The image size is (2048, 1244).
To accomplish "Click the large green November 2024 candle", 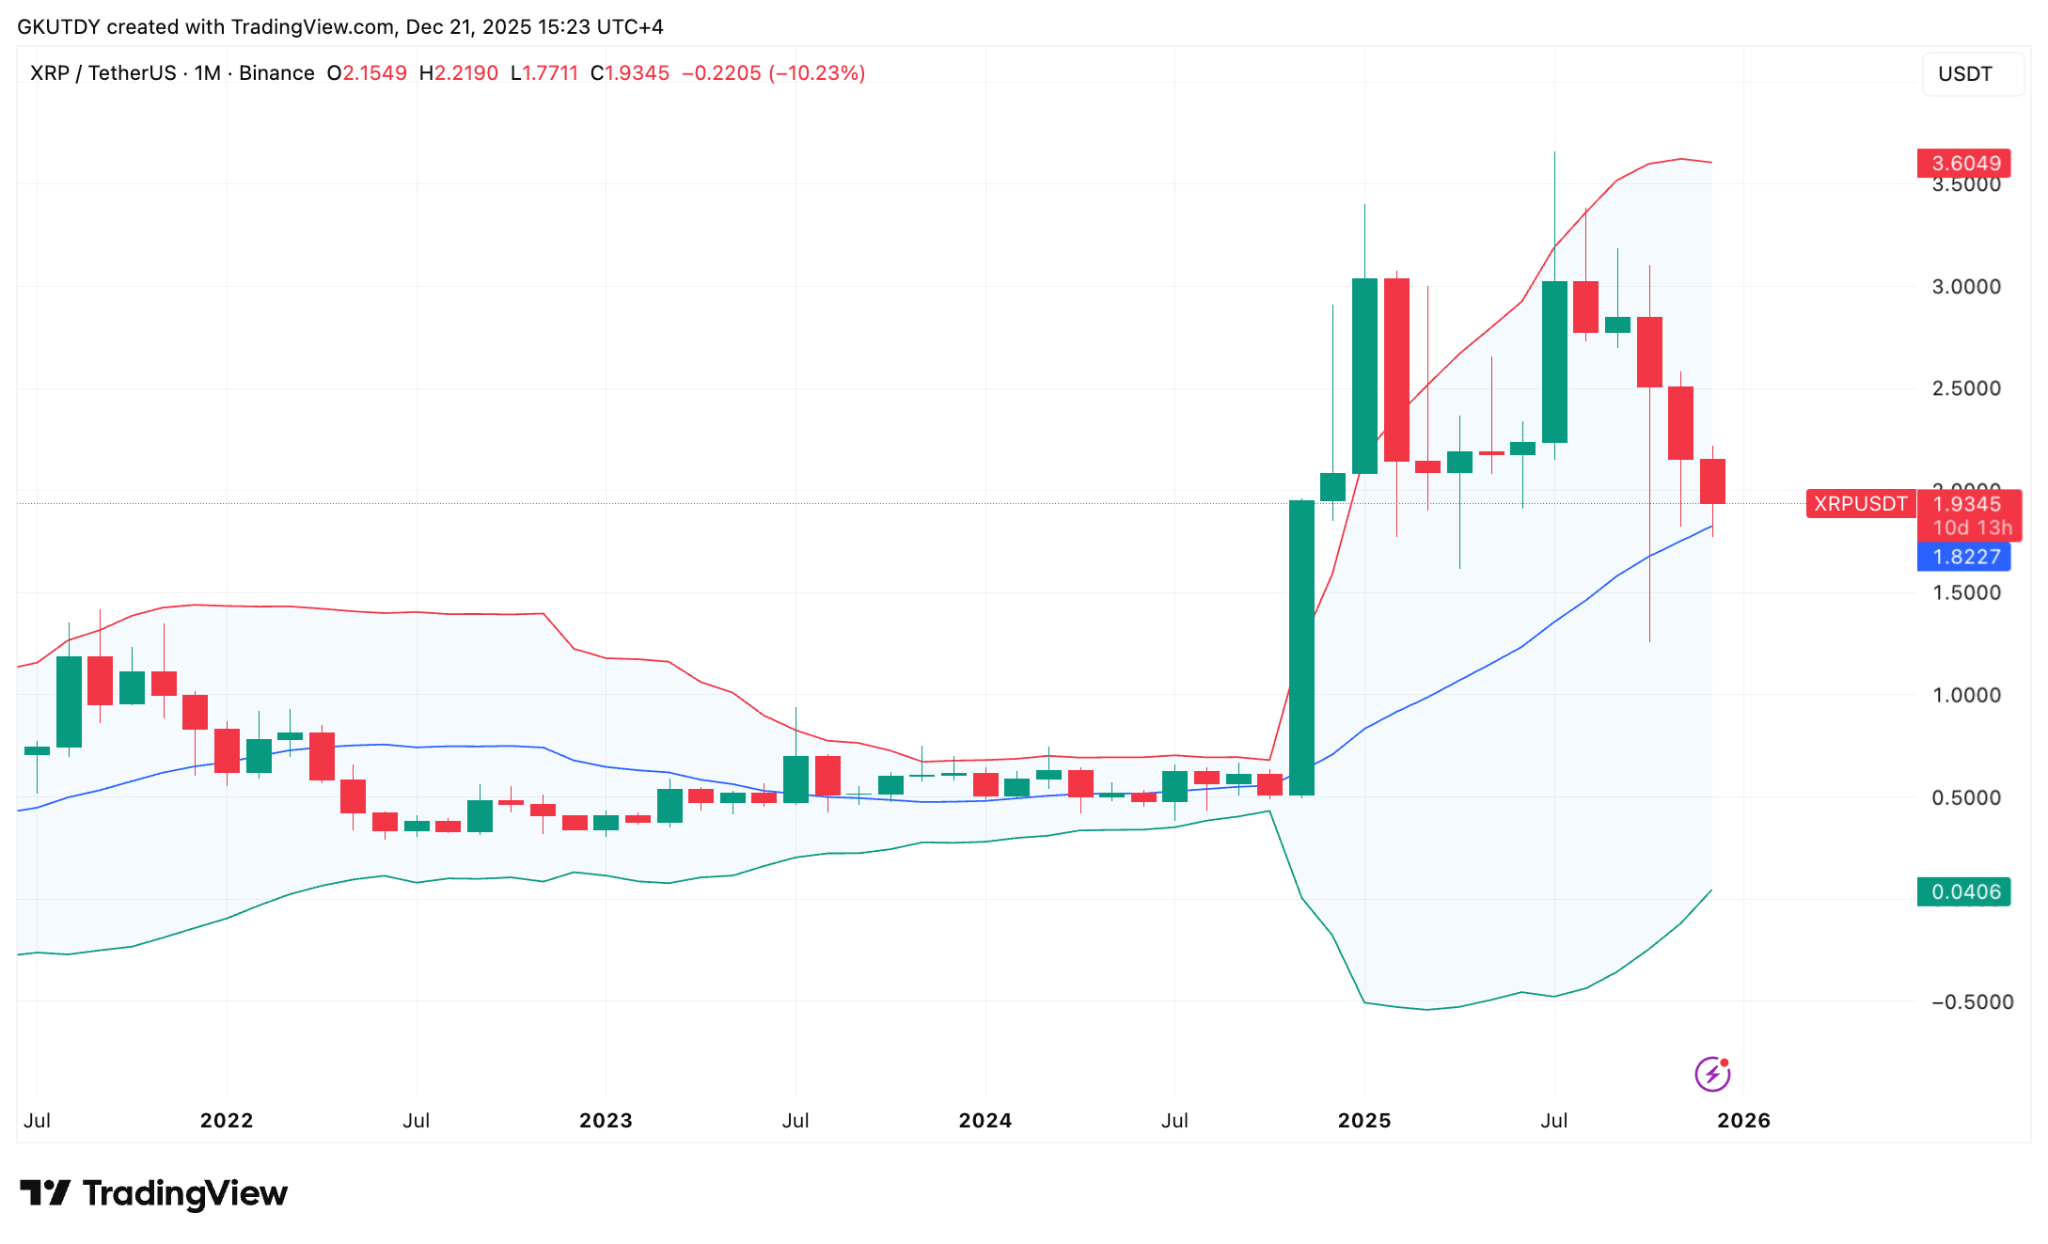I will pos(1301,648).
